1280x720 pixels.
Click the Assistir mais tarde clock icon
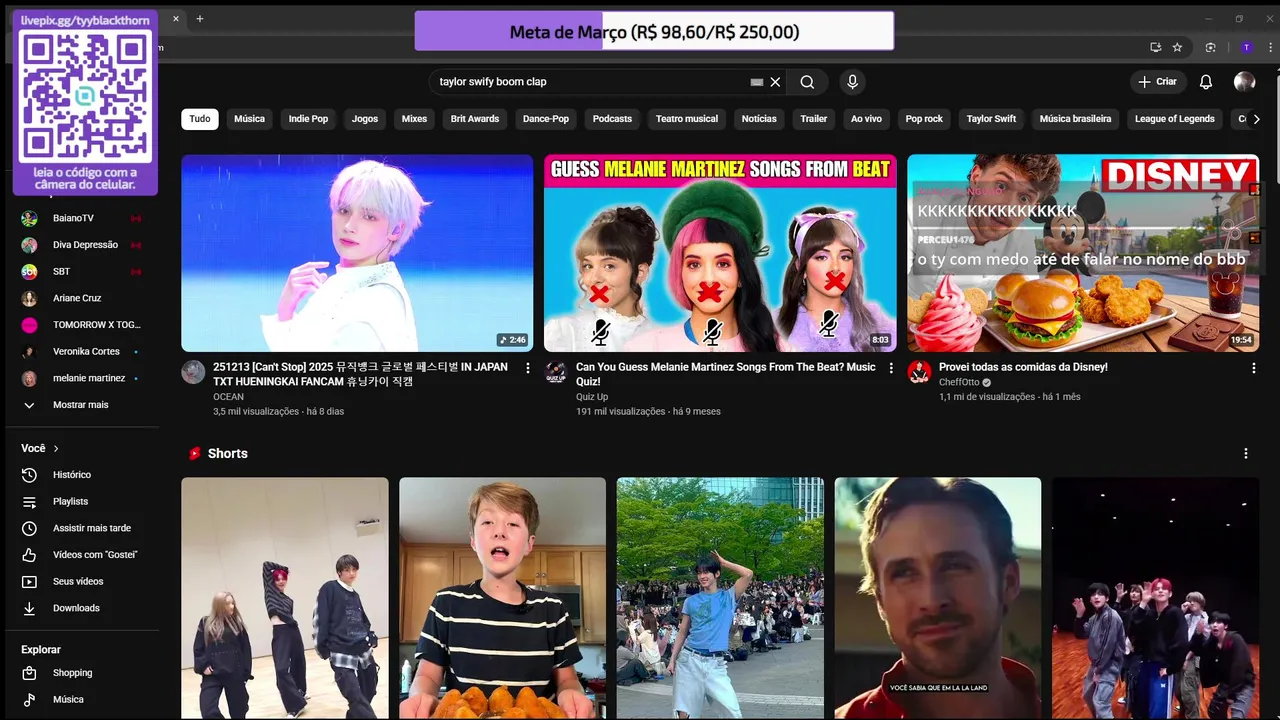point(29,528)
